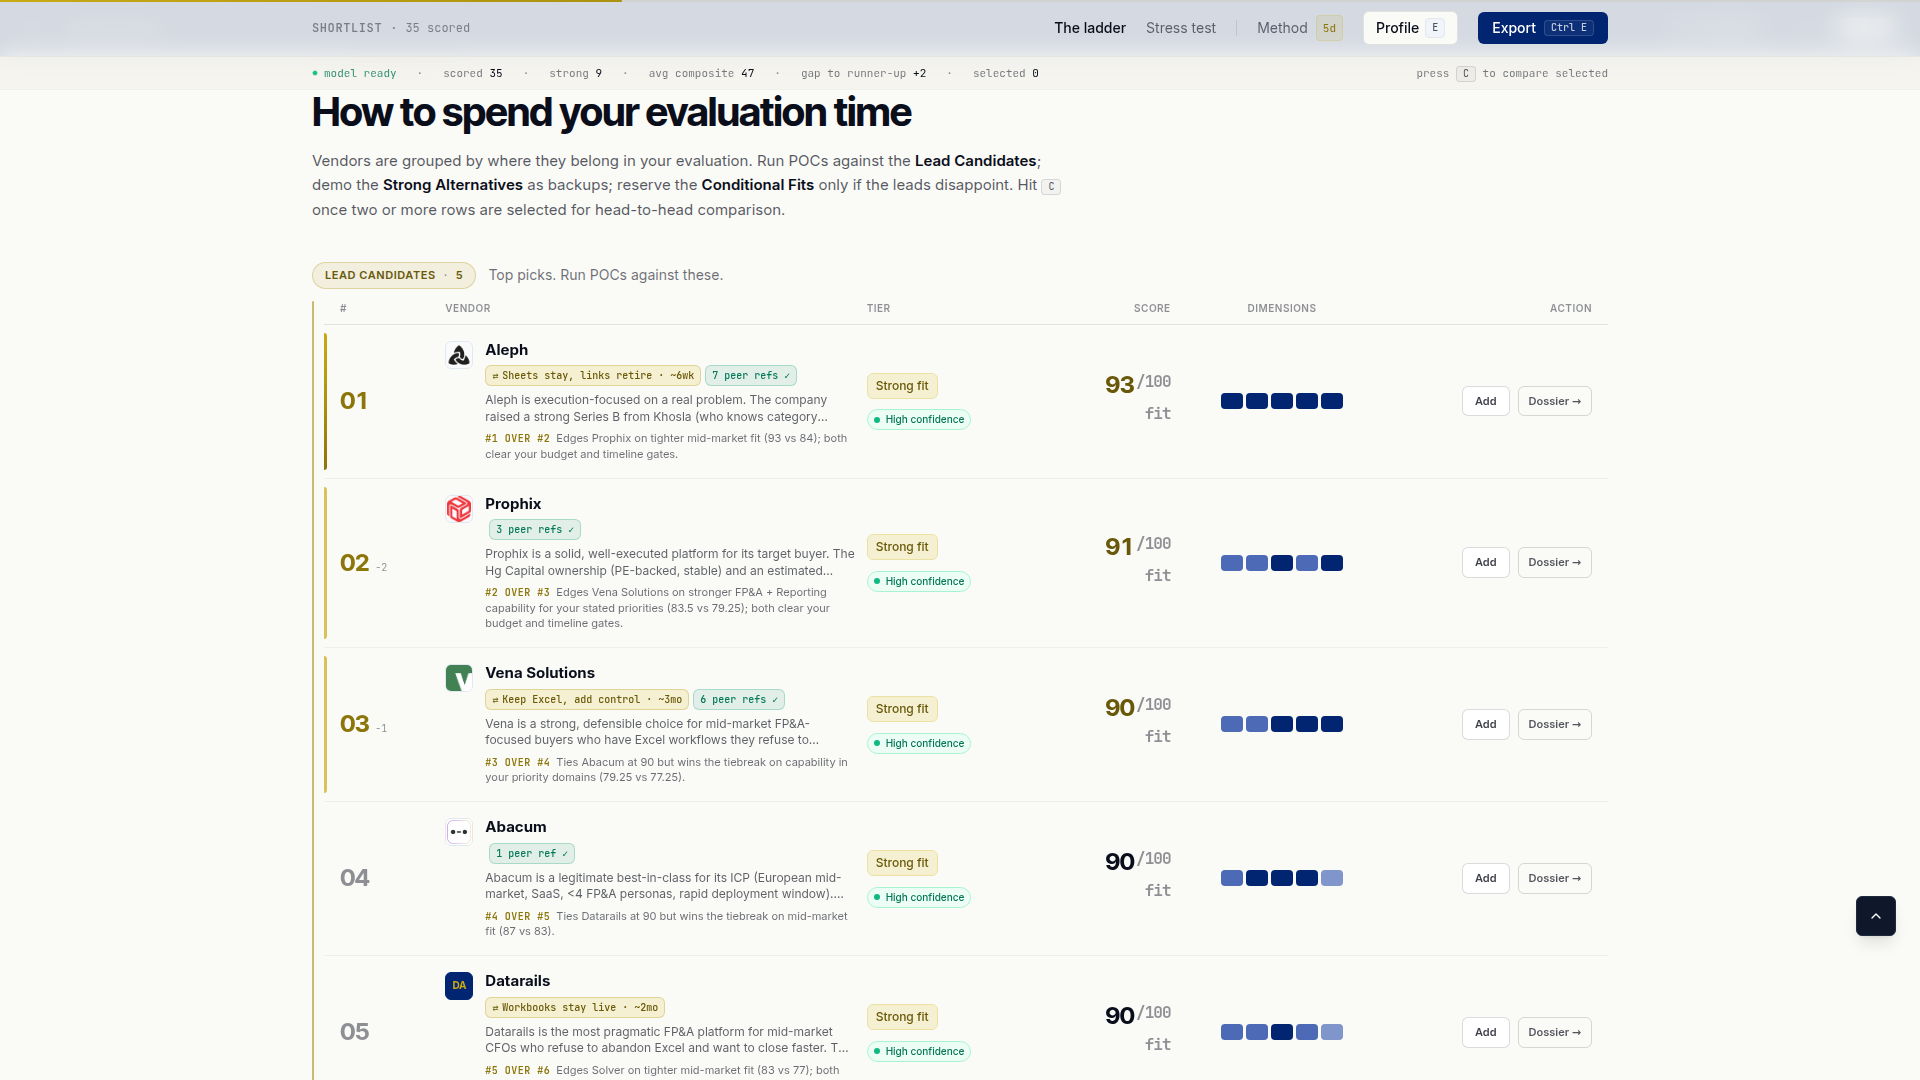Click the Lead Candidates group pill
The width and height of the screenshot is (1920, 1080).
pos(394,275)
